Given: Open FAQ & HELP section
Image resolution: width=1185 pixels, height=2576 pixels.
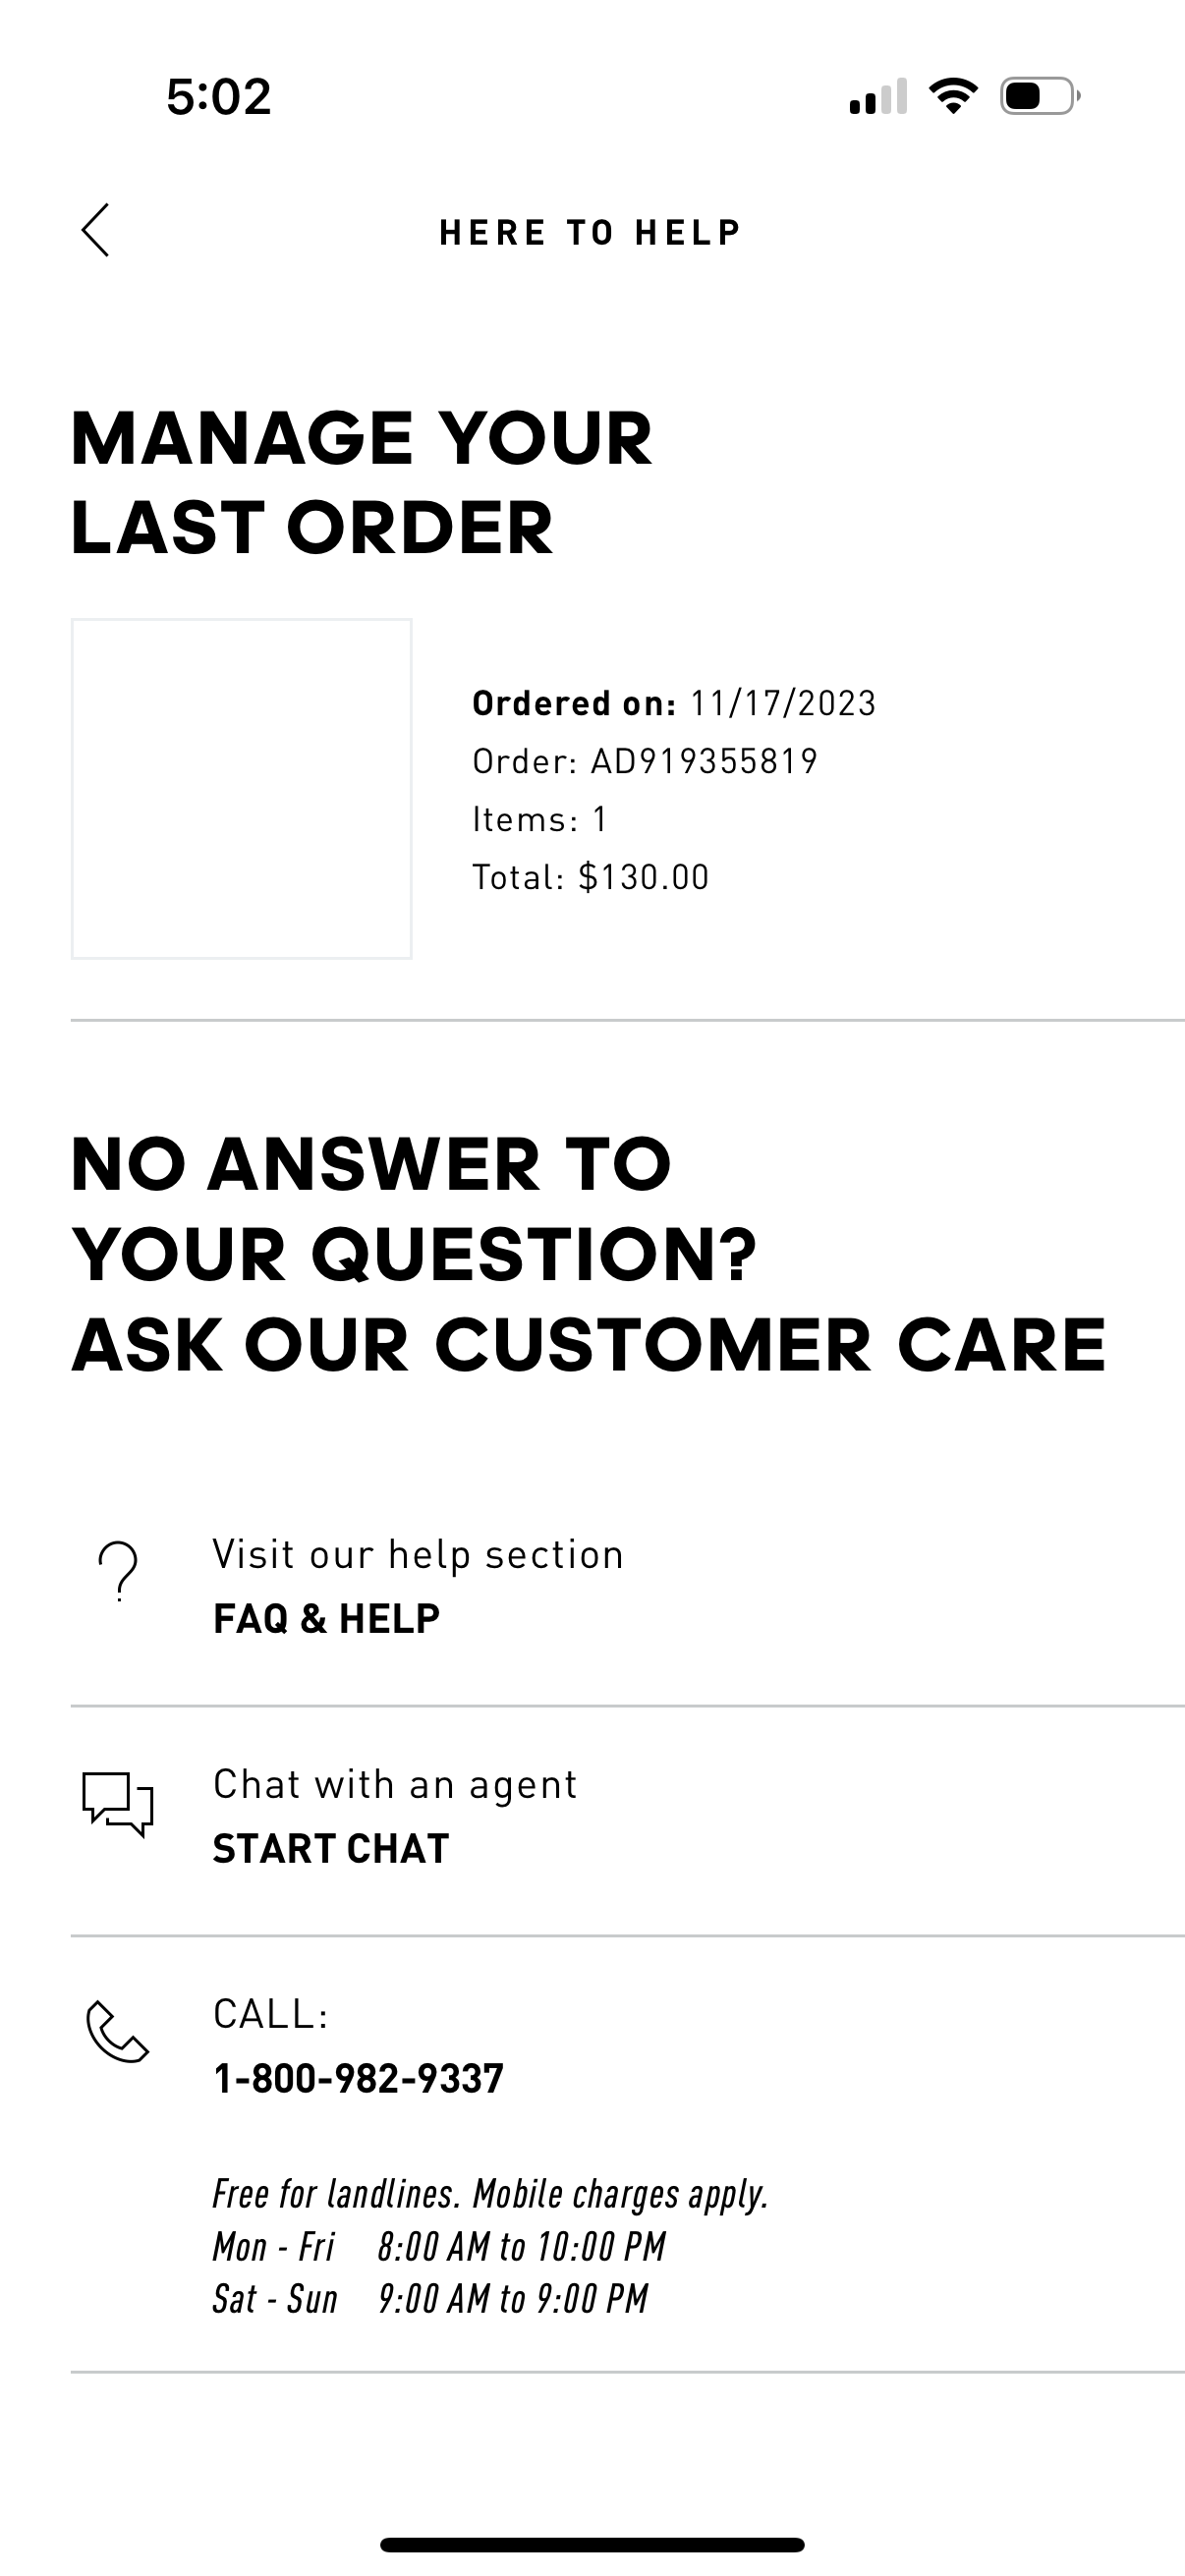Looking at the screenshot, I should (x=325, y=1618).
